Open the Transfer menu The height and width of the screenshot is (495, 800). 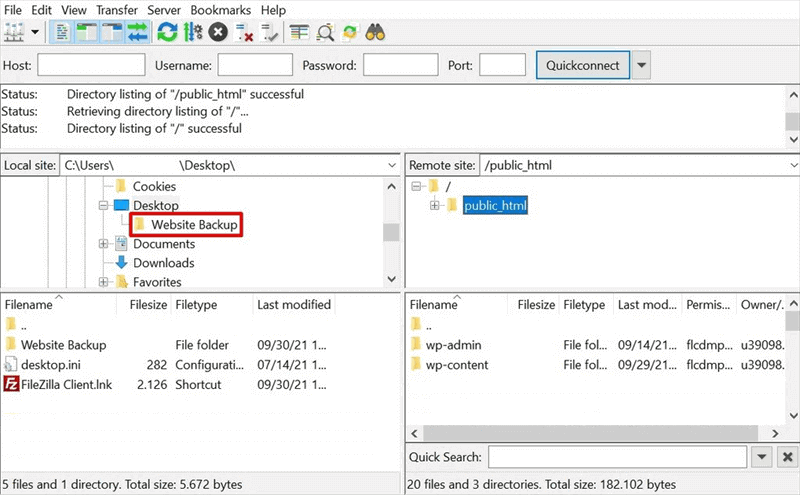[x=117, y=10]
